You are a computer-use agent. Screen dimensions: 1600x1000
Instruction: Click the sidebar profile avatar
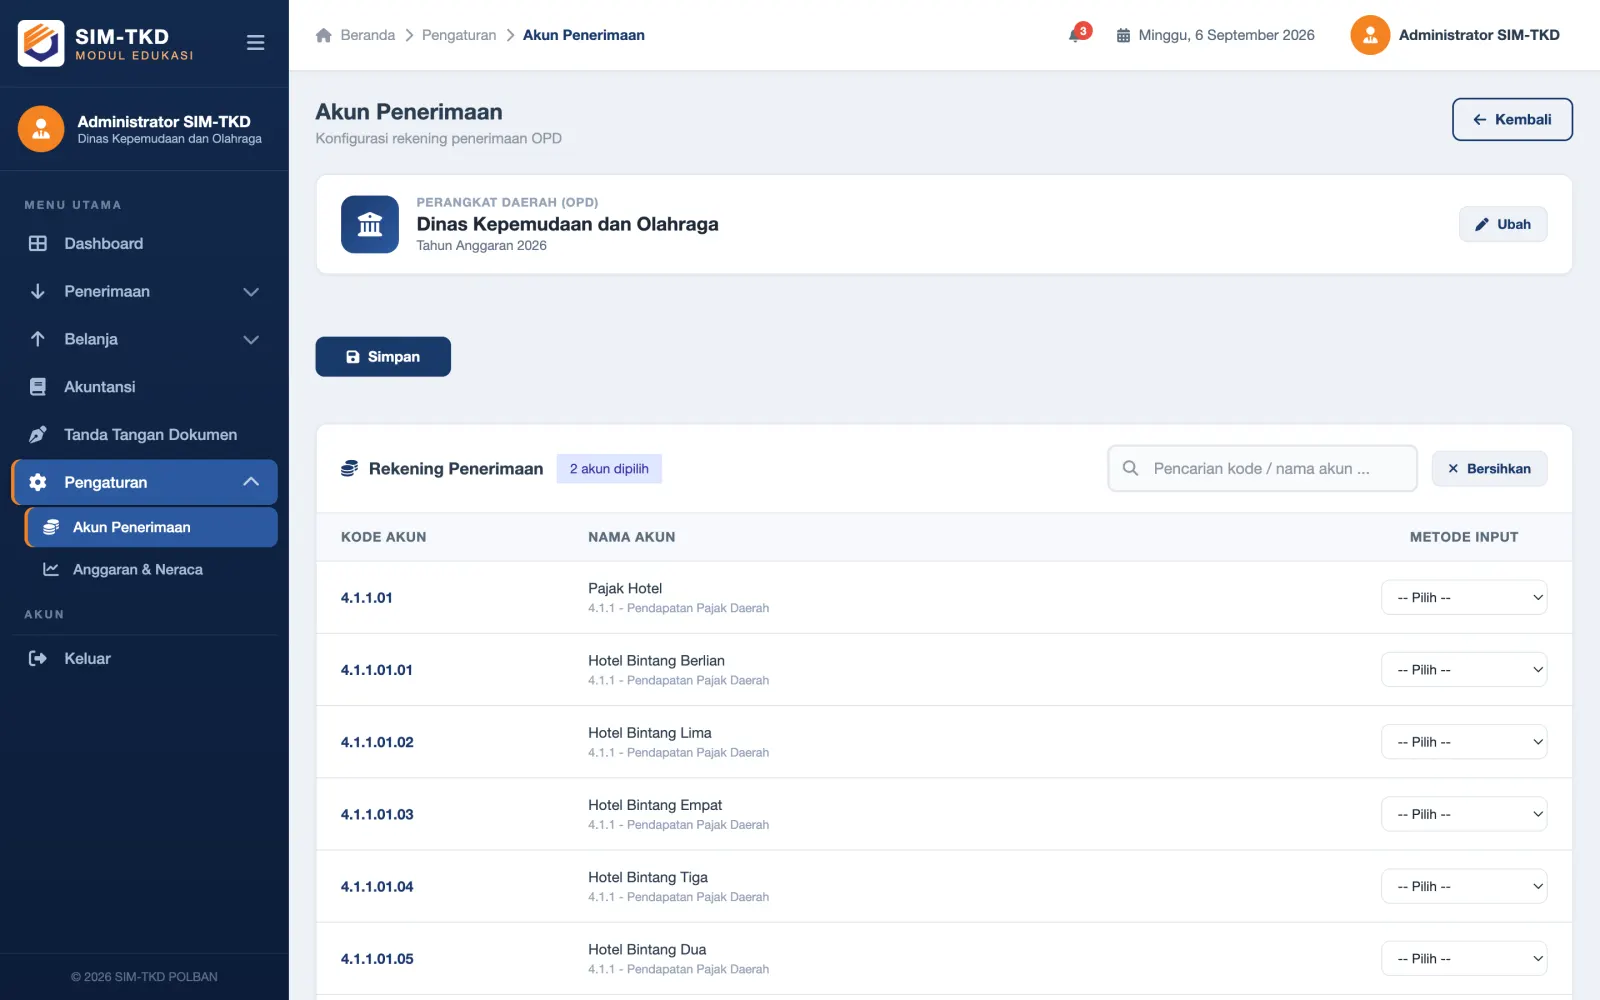point(41,129)
